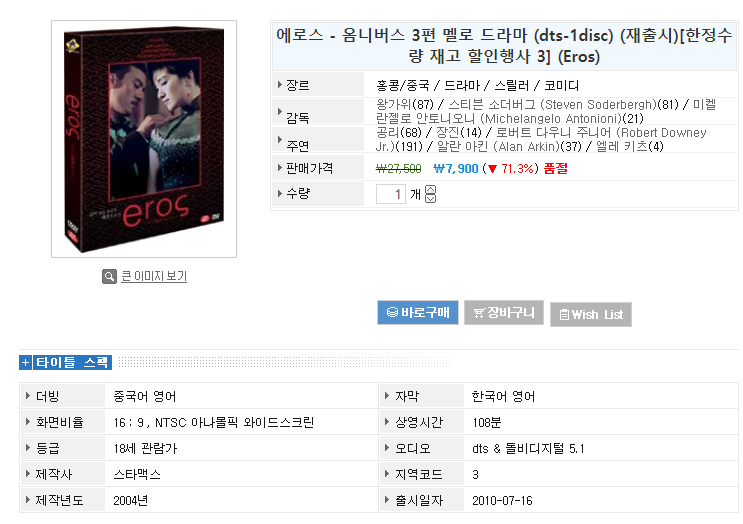Screen dimensions: 743x524
Task: Click actor link 공리(68)
Action: (399, 132)
